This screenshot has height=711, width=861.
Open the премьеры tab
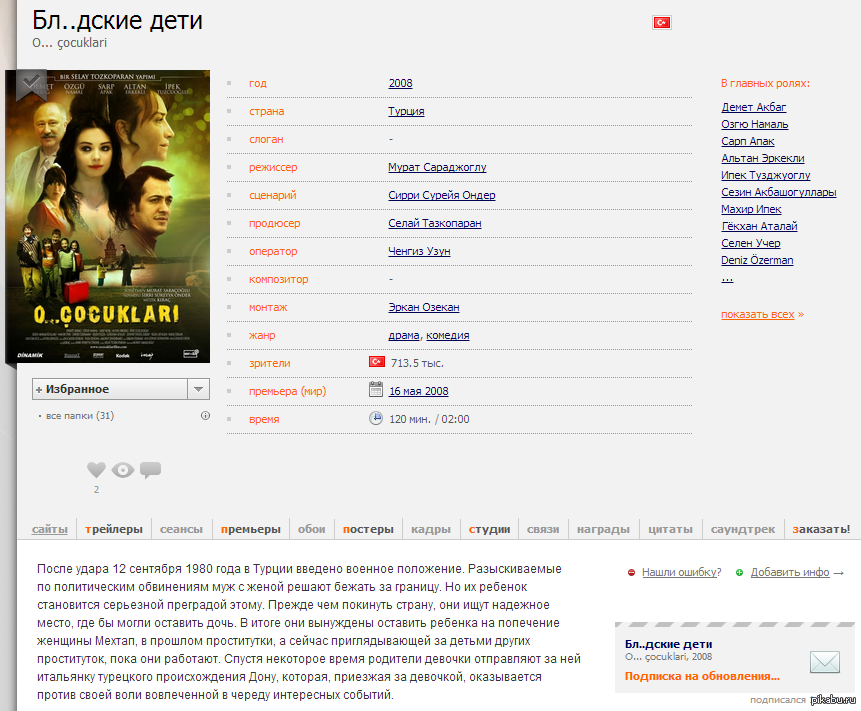pos(251,529)
